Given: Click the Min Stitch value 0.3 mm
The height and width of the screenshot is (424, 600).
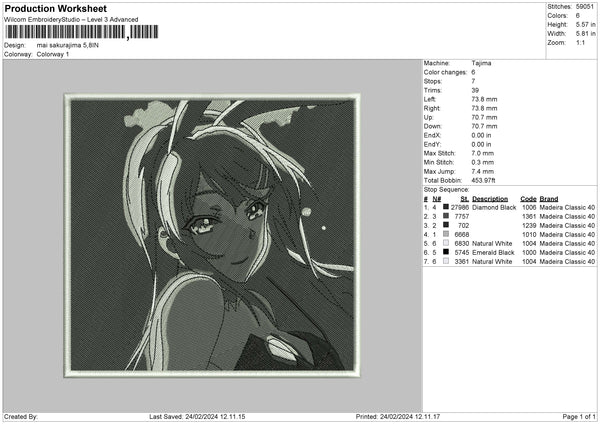Looking at the screenshot, I should click(x=483, y=162).
